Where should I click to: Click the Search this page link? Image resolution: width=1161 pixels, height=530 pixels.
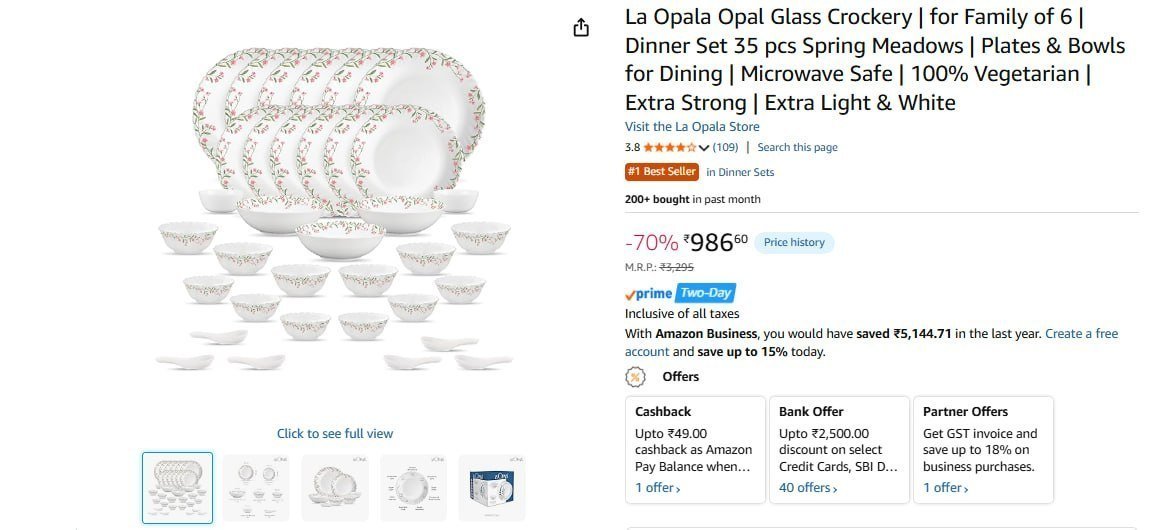click(797, 147)
